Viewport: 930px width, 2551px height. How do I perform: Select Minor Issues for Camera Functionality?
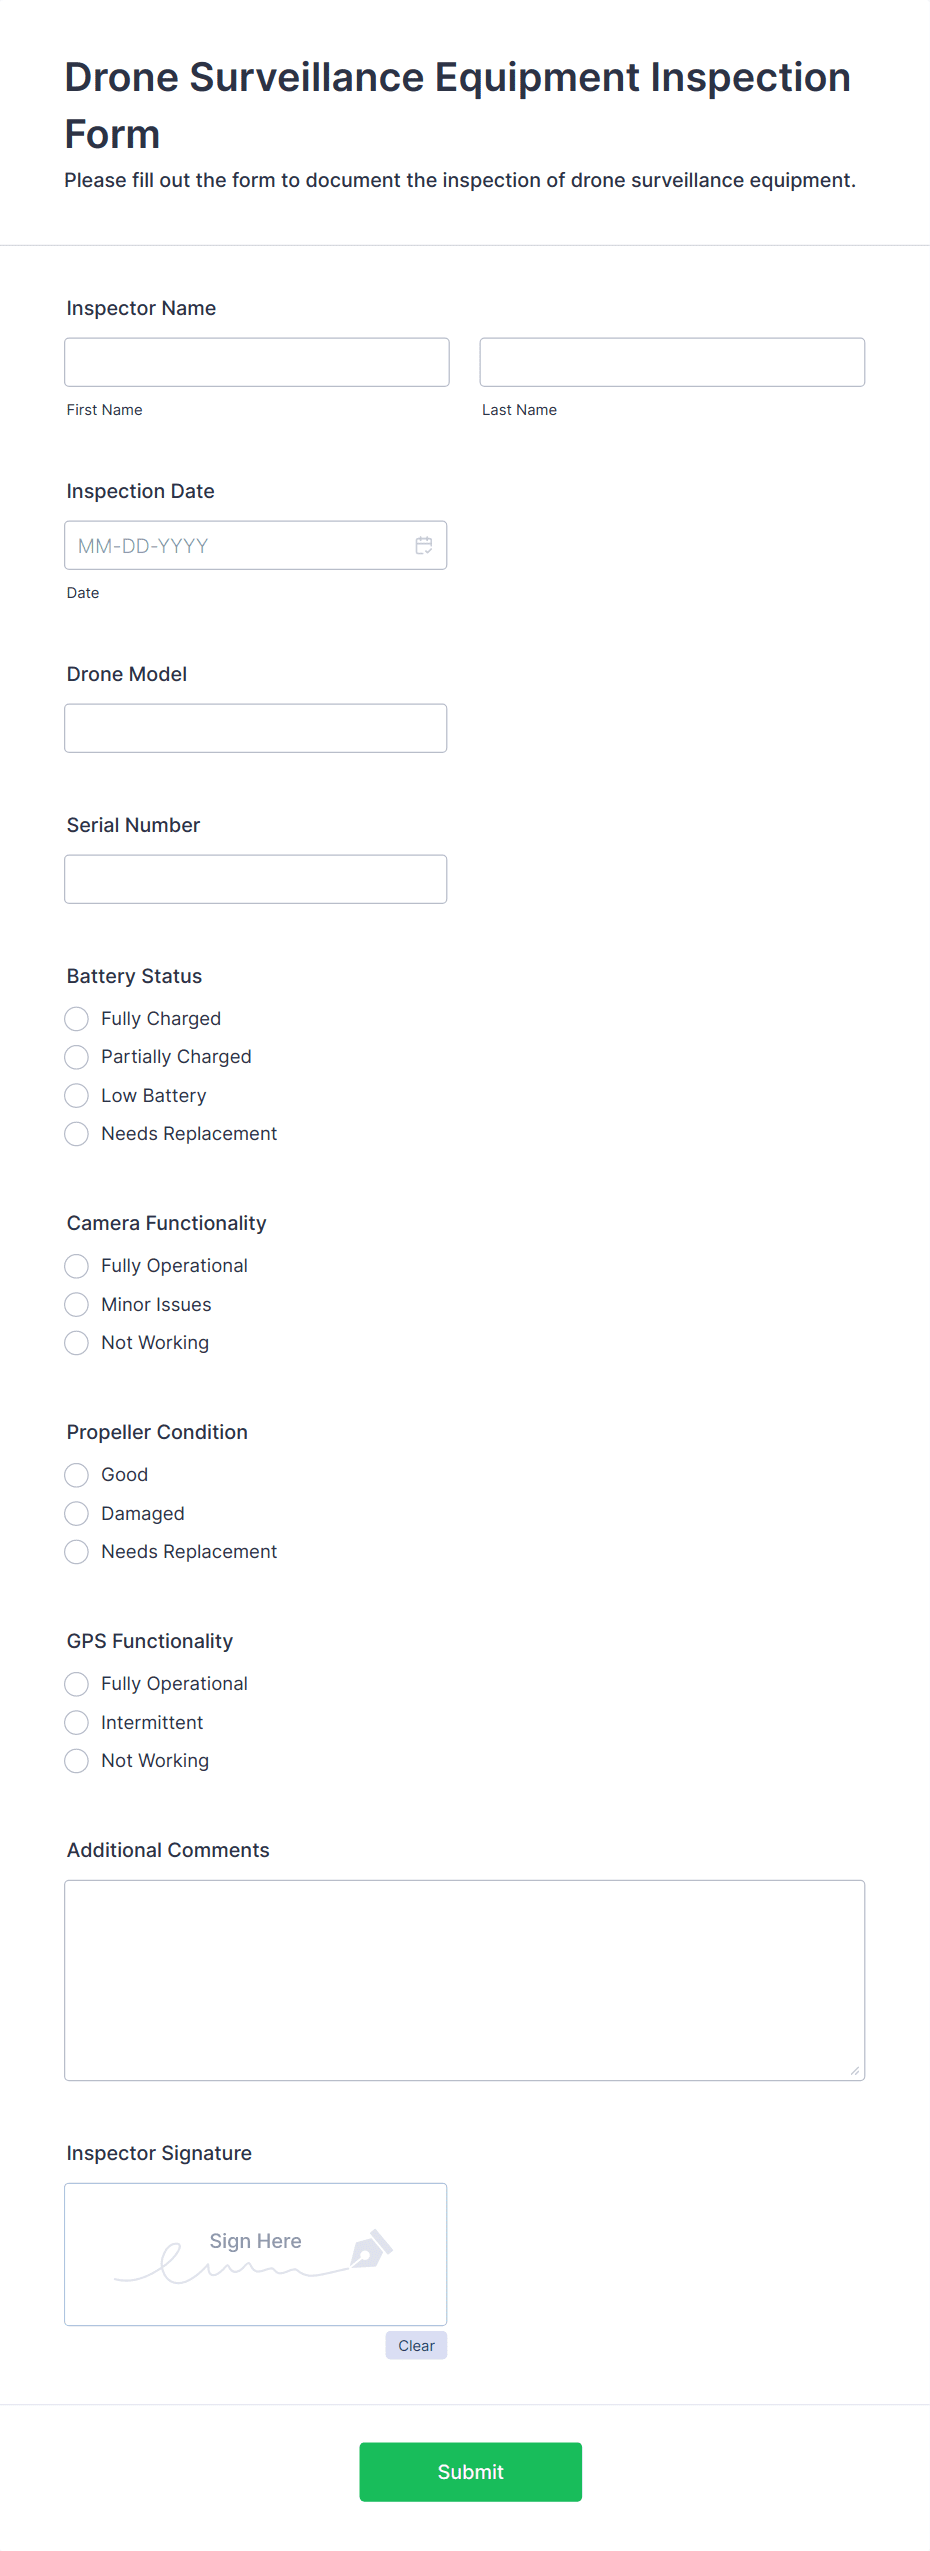[x=76, y=1304]
